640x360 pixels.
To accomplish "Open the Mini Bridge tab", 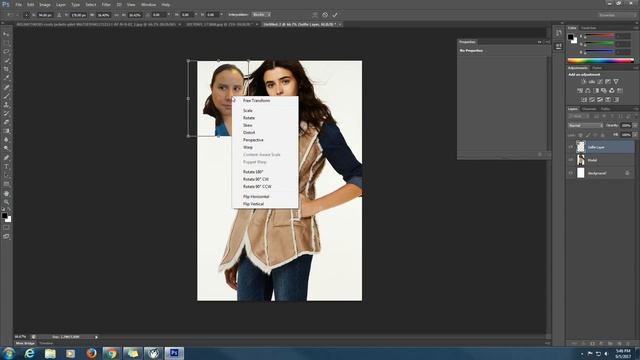I will 25,344.
